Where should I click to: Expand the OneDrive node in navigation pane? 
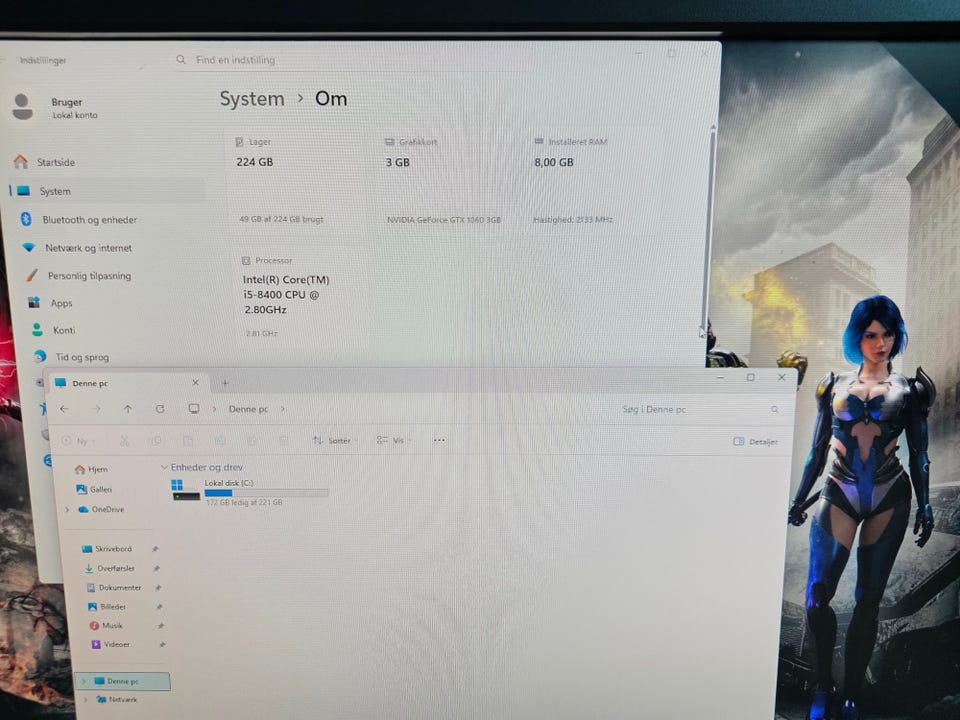point(67,509)
